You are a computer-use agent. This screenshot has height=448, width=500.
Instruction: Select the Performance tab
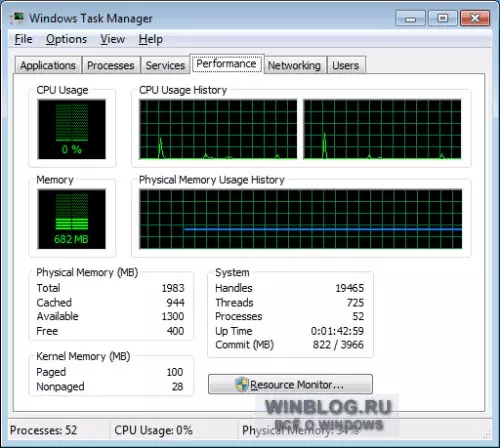pos(226,64)
